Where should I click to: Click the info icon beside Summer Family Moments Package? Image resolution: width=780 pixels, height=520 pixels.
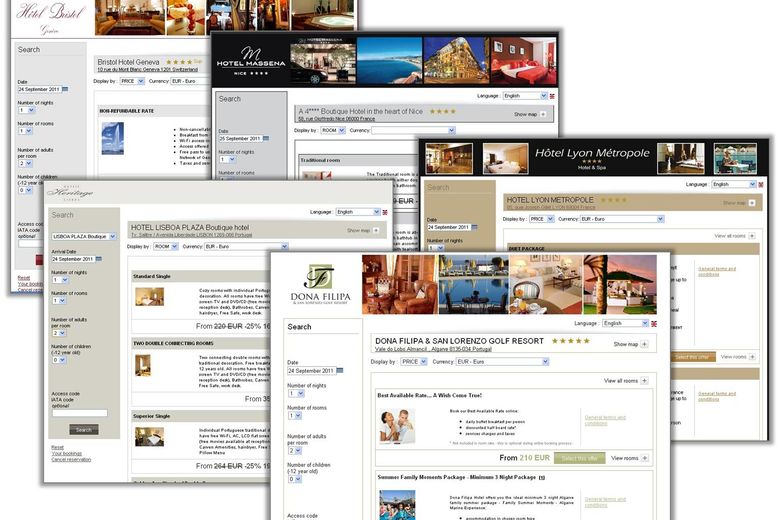542,477
